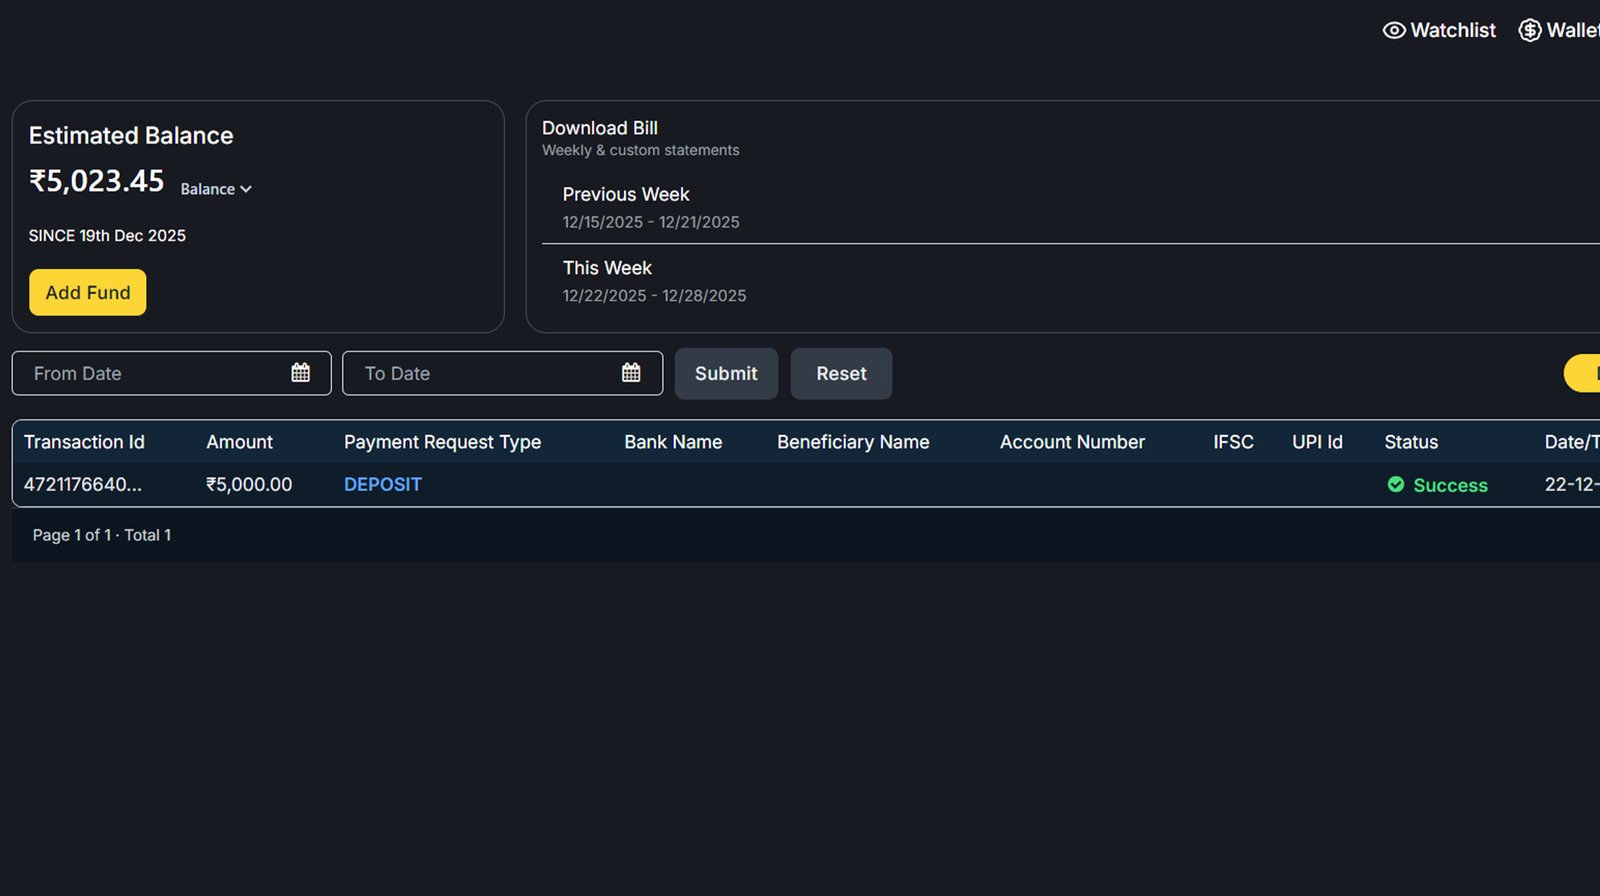Open the Watchlist eye icon
This screenshot has width=1600, height=896.
coord(1394,31)
